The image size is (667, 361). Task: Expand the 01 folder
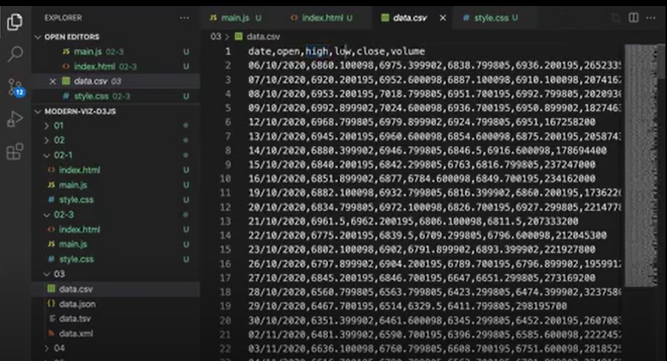point(59,126)
